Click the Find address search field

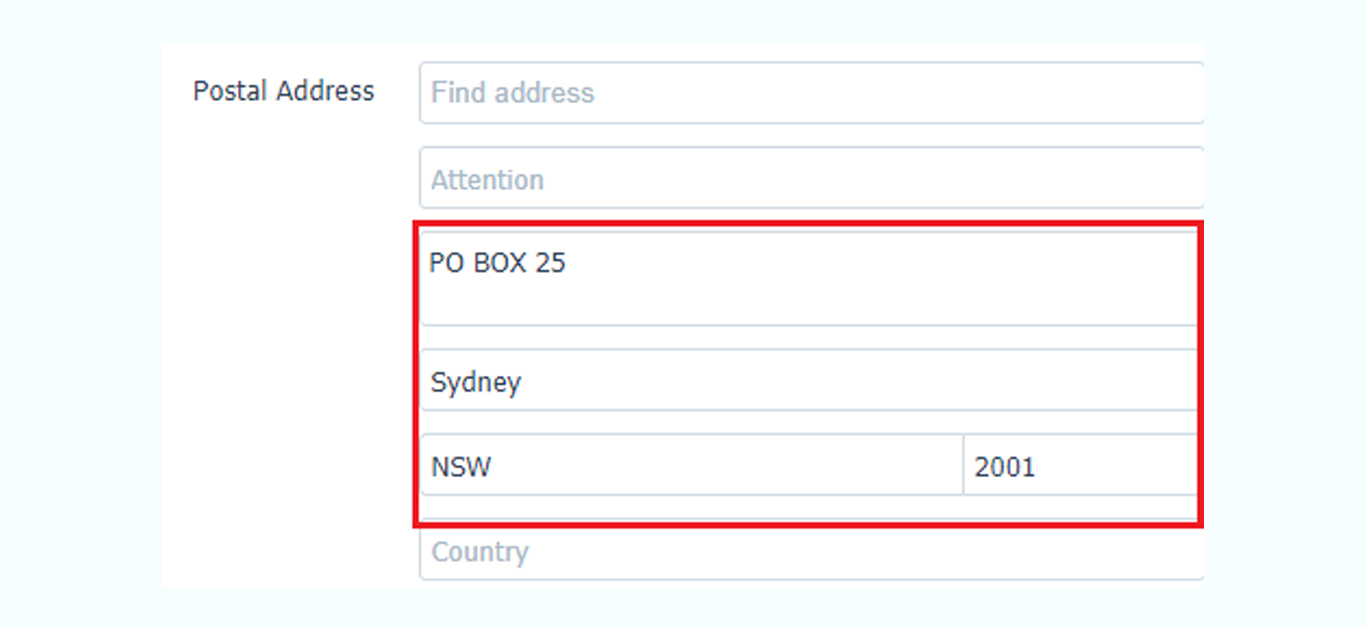(x=811, y=93)
